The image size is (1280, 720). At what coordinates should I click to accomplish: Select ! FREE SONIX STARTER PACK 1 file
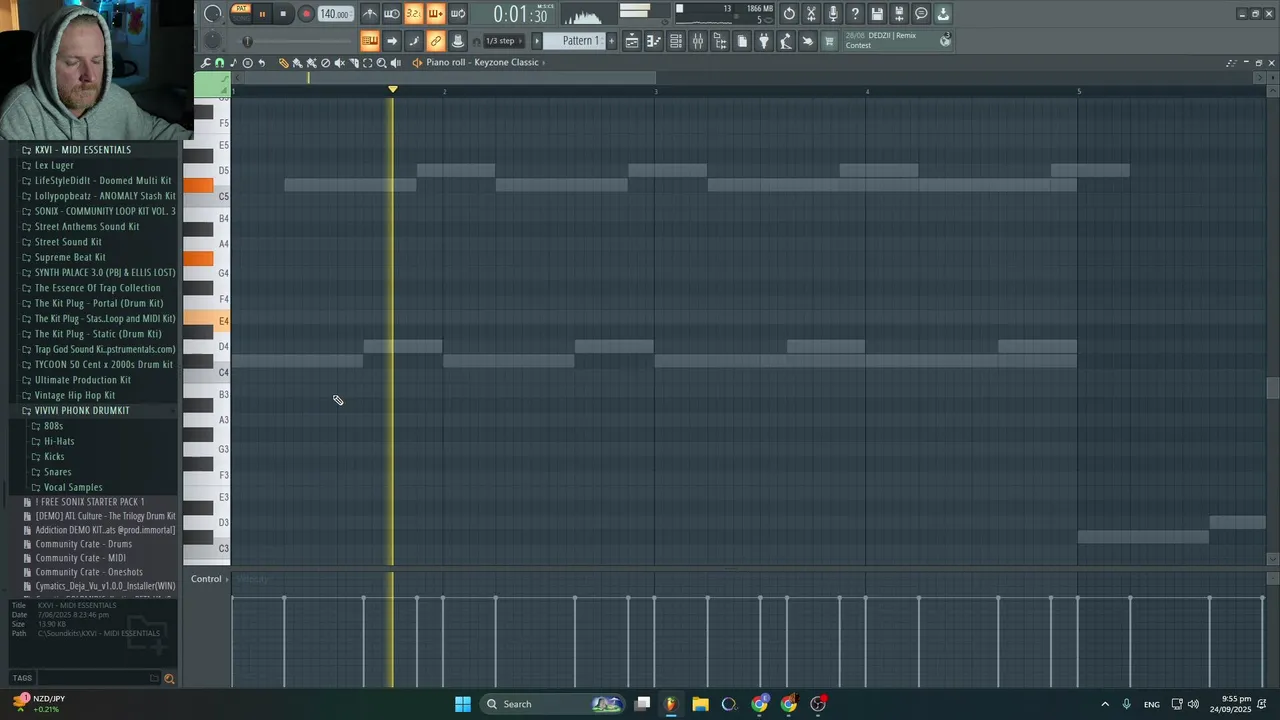[90, 502]
